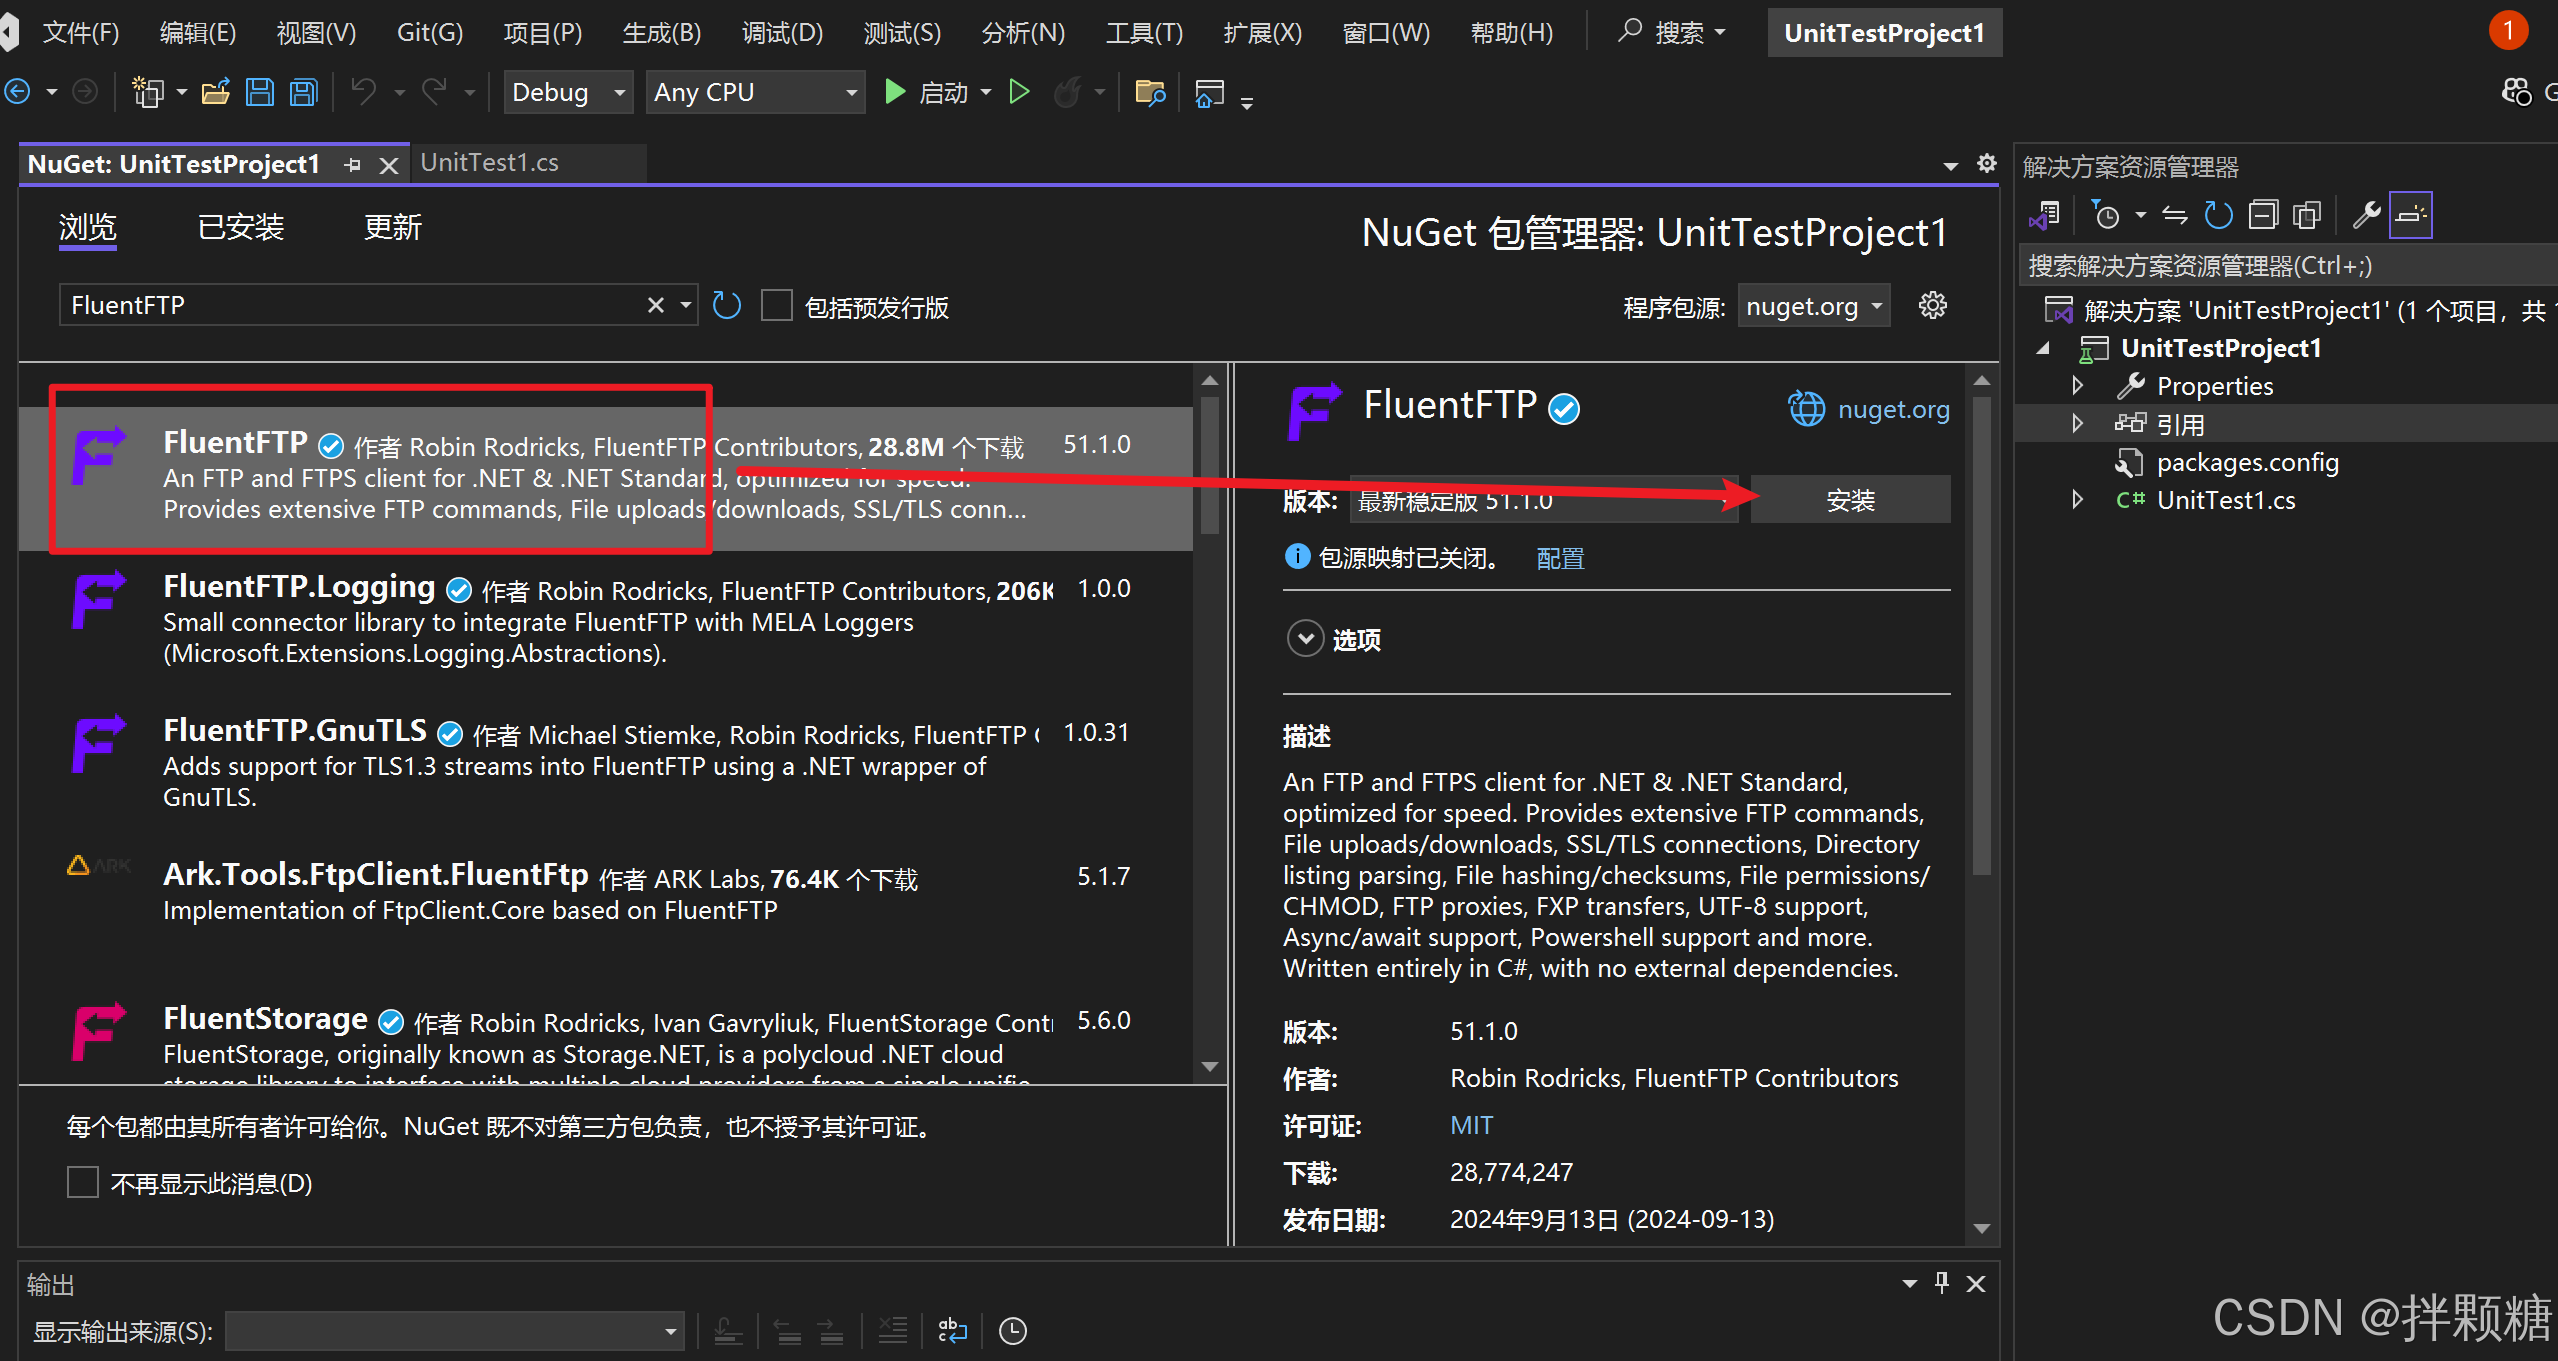Viewport: 2558px width, 1361px height.
Task: Collapse the 选项 section in package details
Action: click(1304, 639)
